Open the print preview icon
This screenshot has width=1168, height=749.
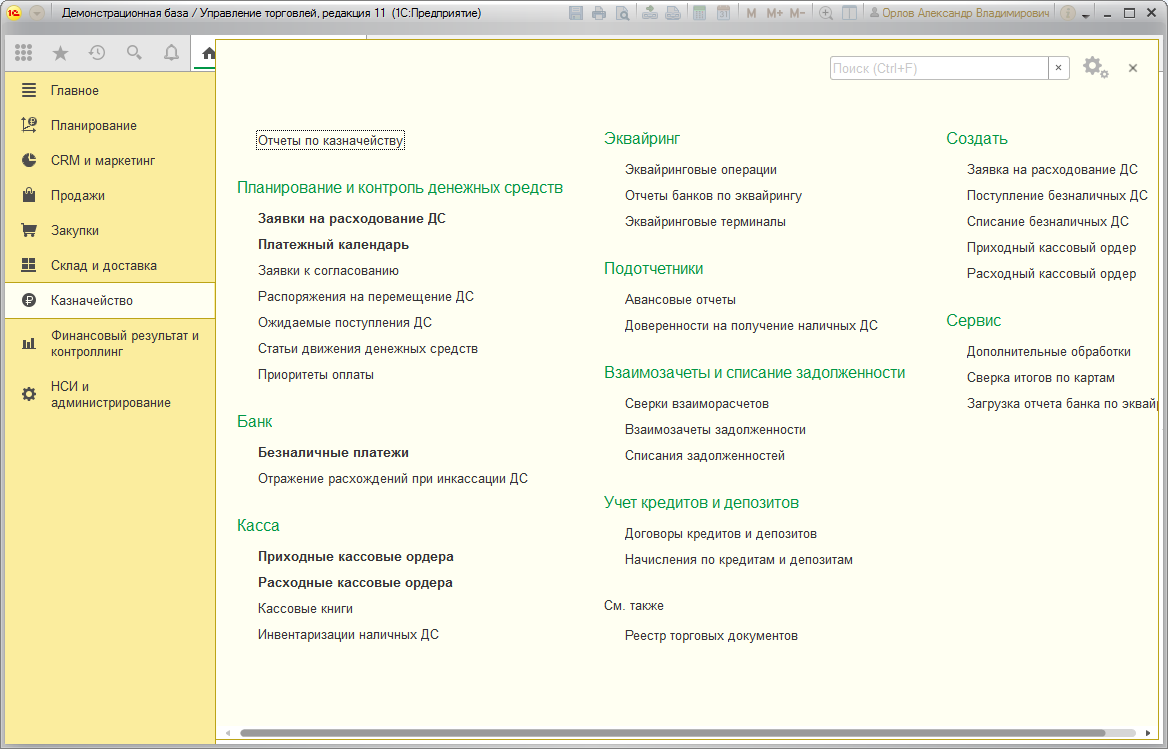[x=623, y=13]
